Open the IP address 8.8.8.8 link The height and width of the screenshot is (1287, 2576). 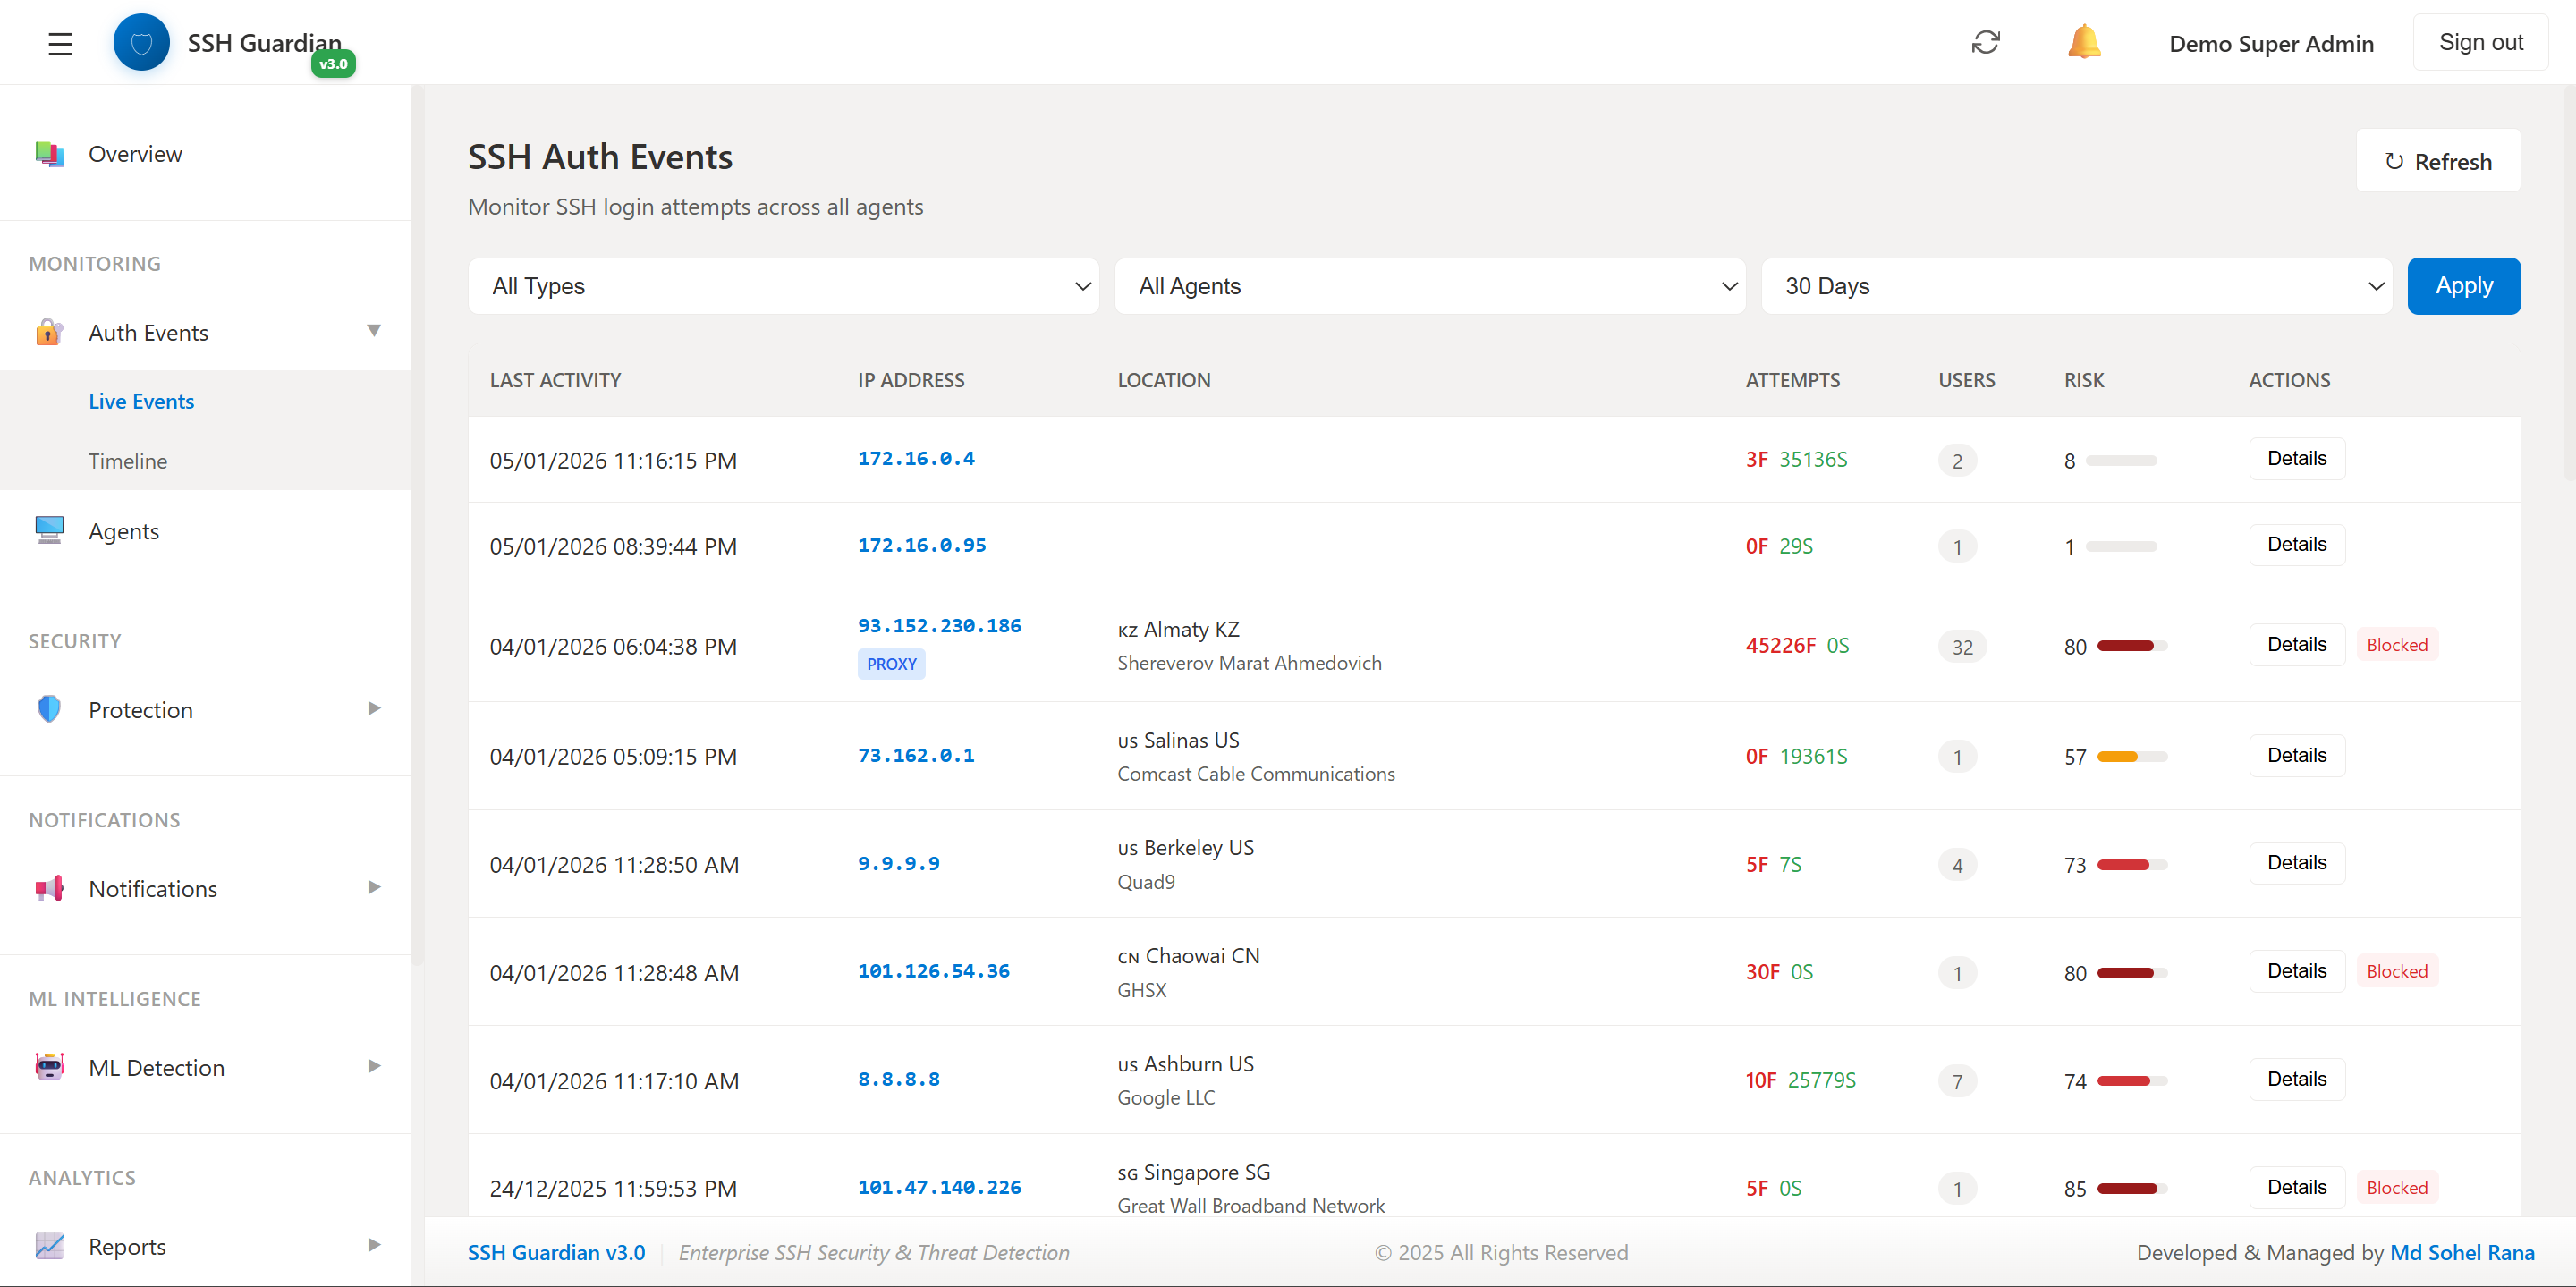(898, 1080)
